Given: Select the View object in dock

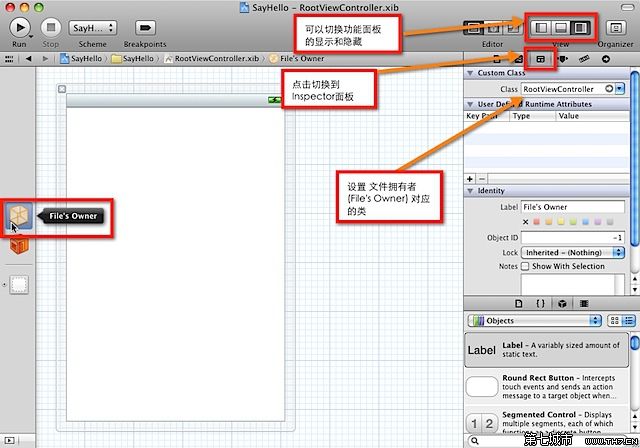Looking at the screenshot, I should 19,284.
